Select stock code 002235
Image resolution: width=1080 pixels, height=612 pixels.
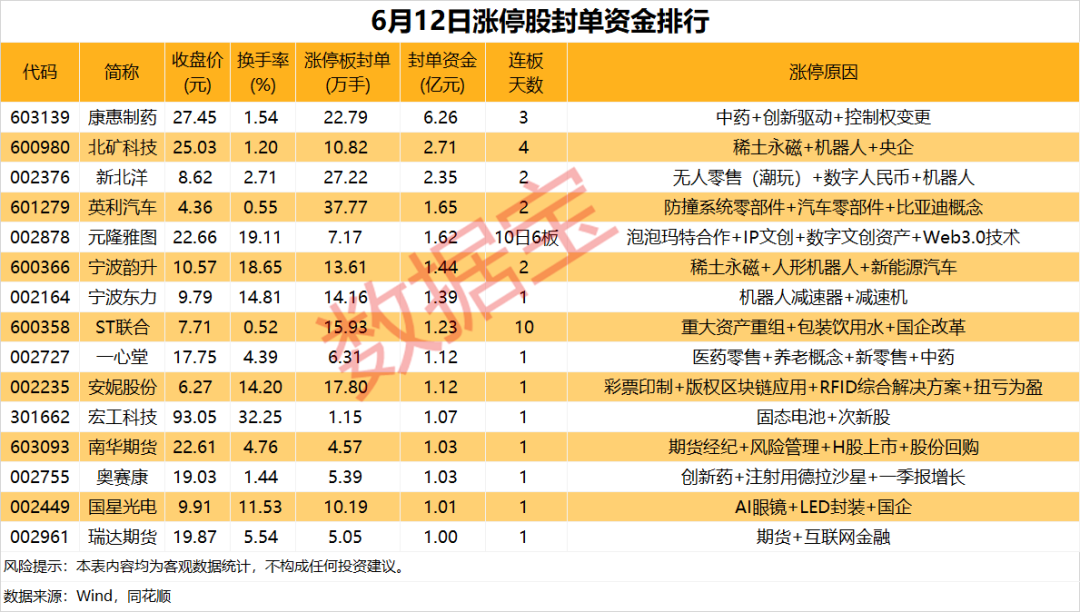point(40,387)
